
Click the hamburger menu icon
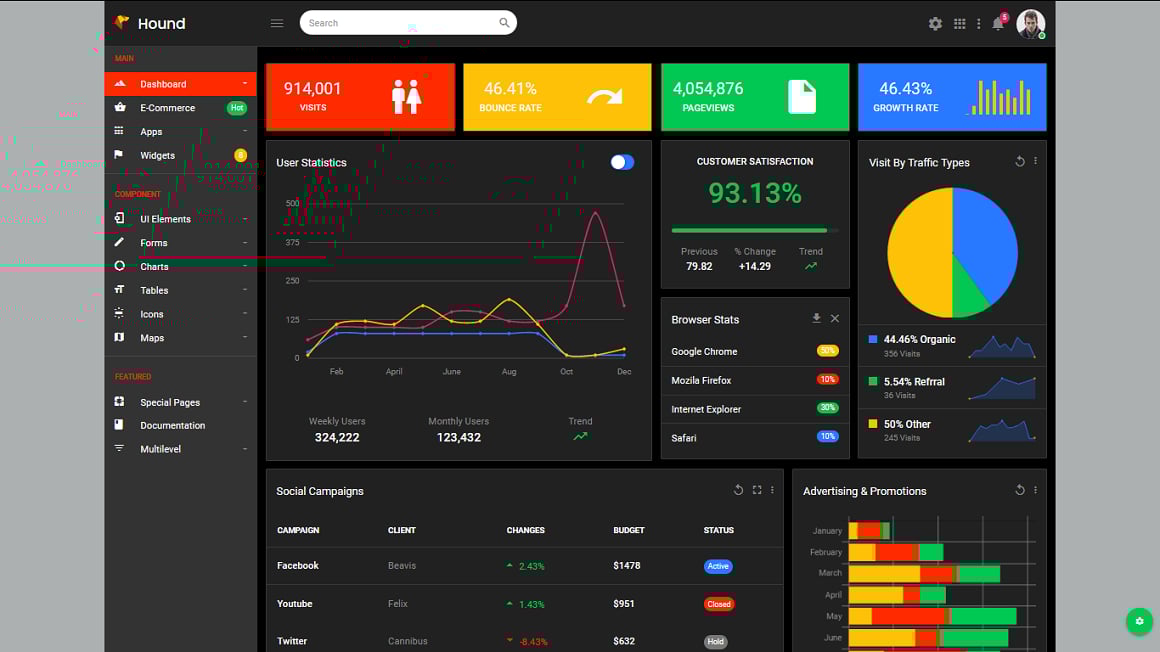(277, 23)
